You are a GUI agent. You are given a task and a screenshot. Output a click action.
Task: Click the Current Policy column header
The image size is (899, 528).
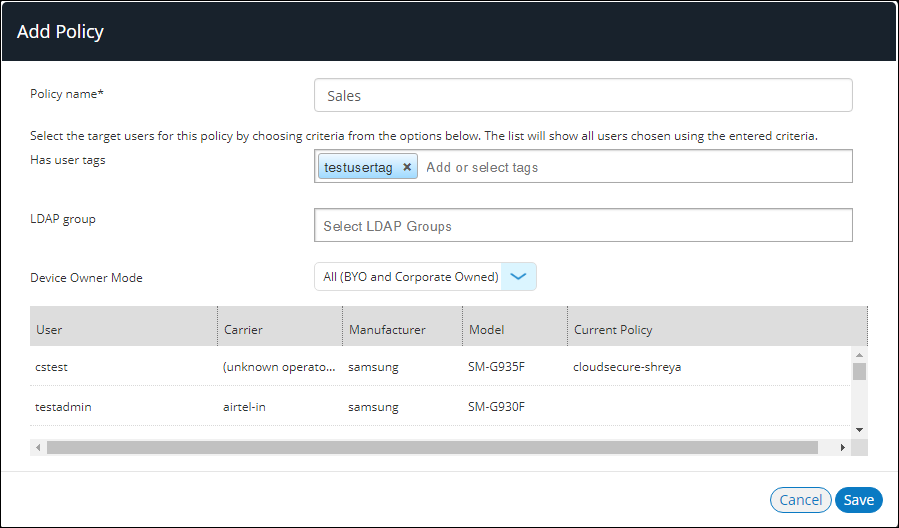(x=613, y=329)
